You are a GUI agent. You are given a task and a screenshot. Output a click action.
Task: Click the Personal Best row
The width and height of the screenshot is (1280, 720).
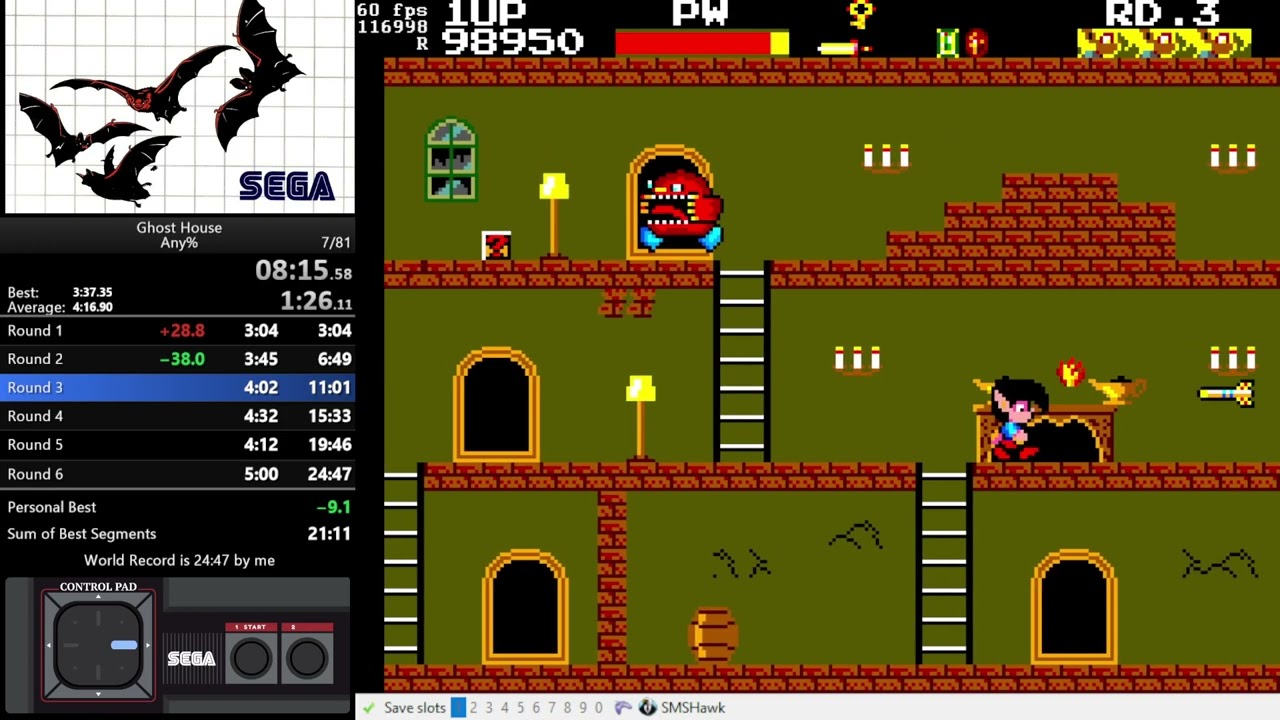(x=178, y=507)
